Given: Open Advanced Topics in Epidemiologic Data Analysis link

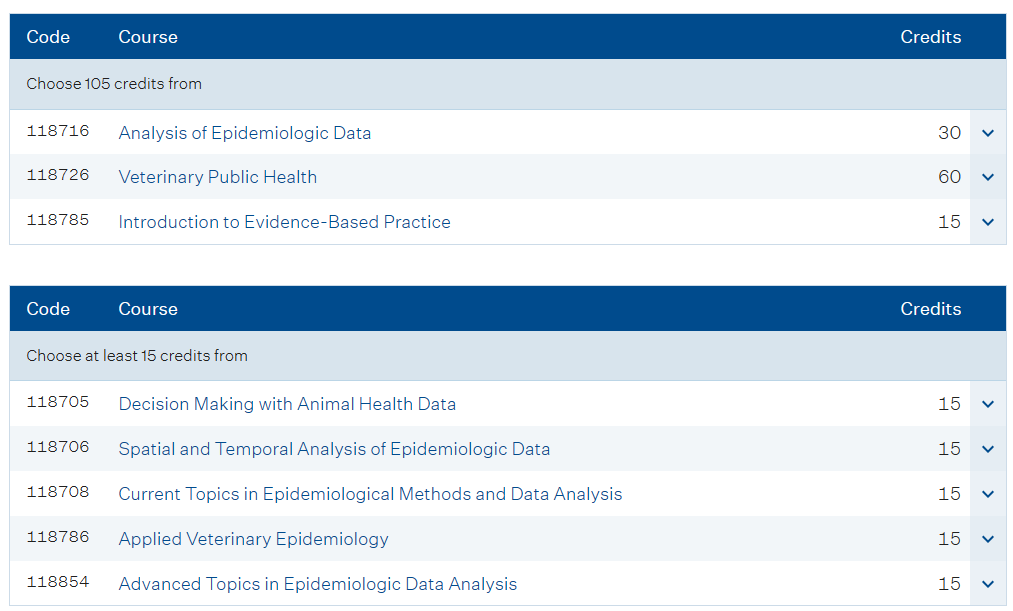Looking at the screenshot, I should pos(318,584).
